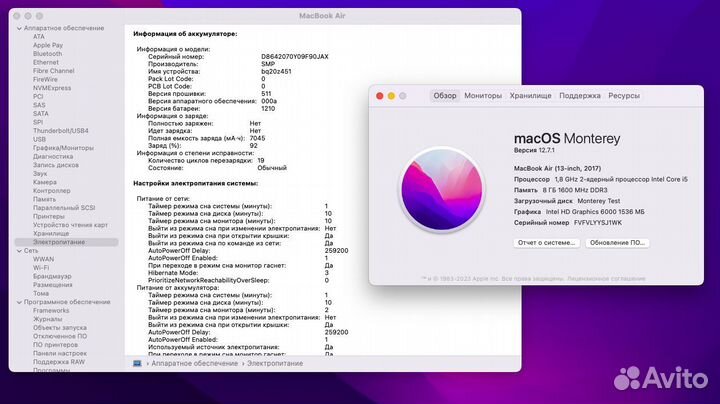Screen dimensions: 720x404
Task: Click the cycle count value 19
Action: (x=261, y=161)
